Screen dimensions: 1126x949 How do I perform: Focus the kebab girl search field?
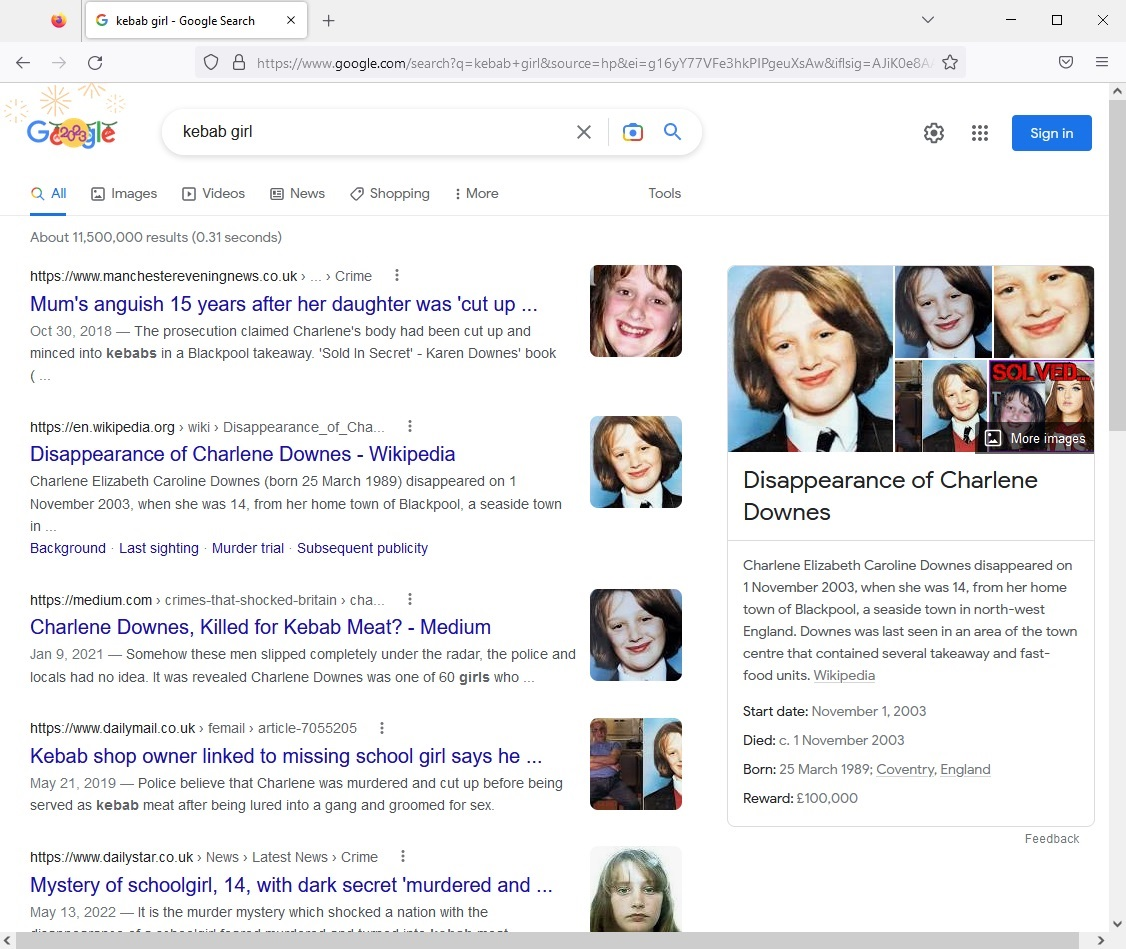(x=373, y=132)
